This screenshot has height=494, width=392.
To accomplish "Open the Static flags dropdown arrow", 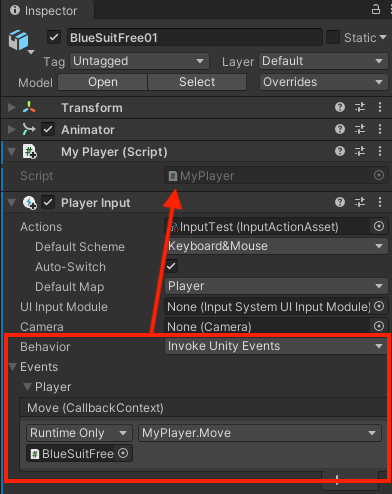I will 383,37.
